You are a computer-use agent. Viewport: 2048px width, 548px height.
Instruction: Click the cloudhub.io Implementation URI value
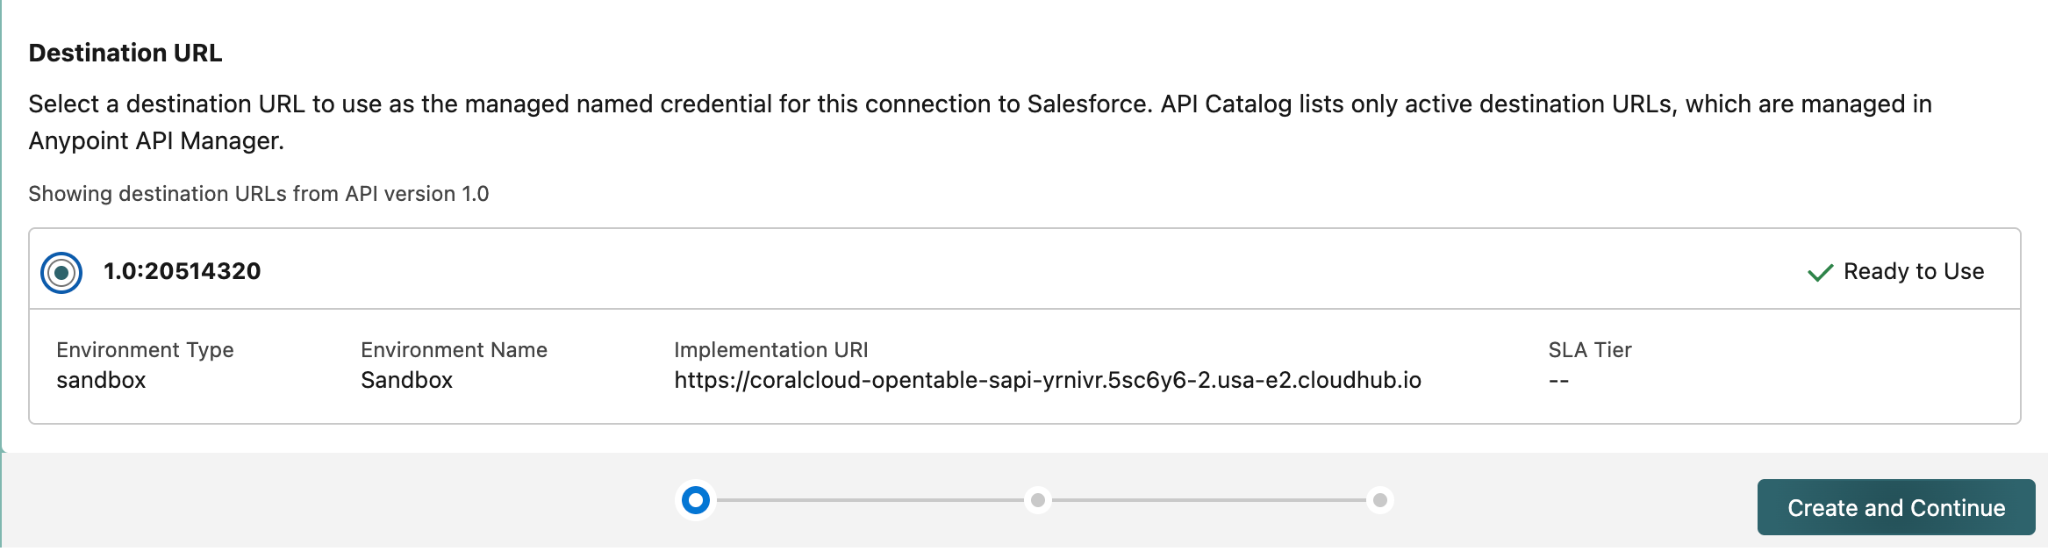pos(1047,380)
